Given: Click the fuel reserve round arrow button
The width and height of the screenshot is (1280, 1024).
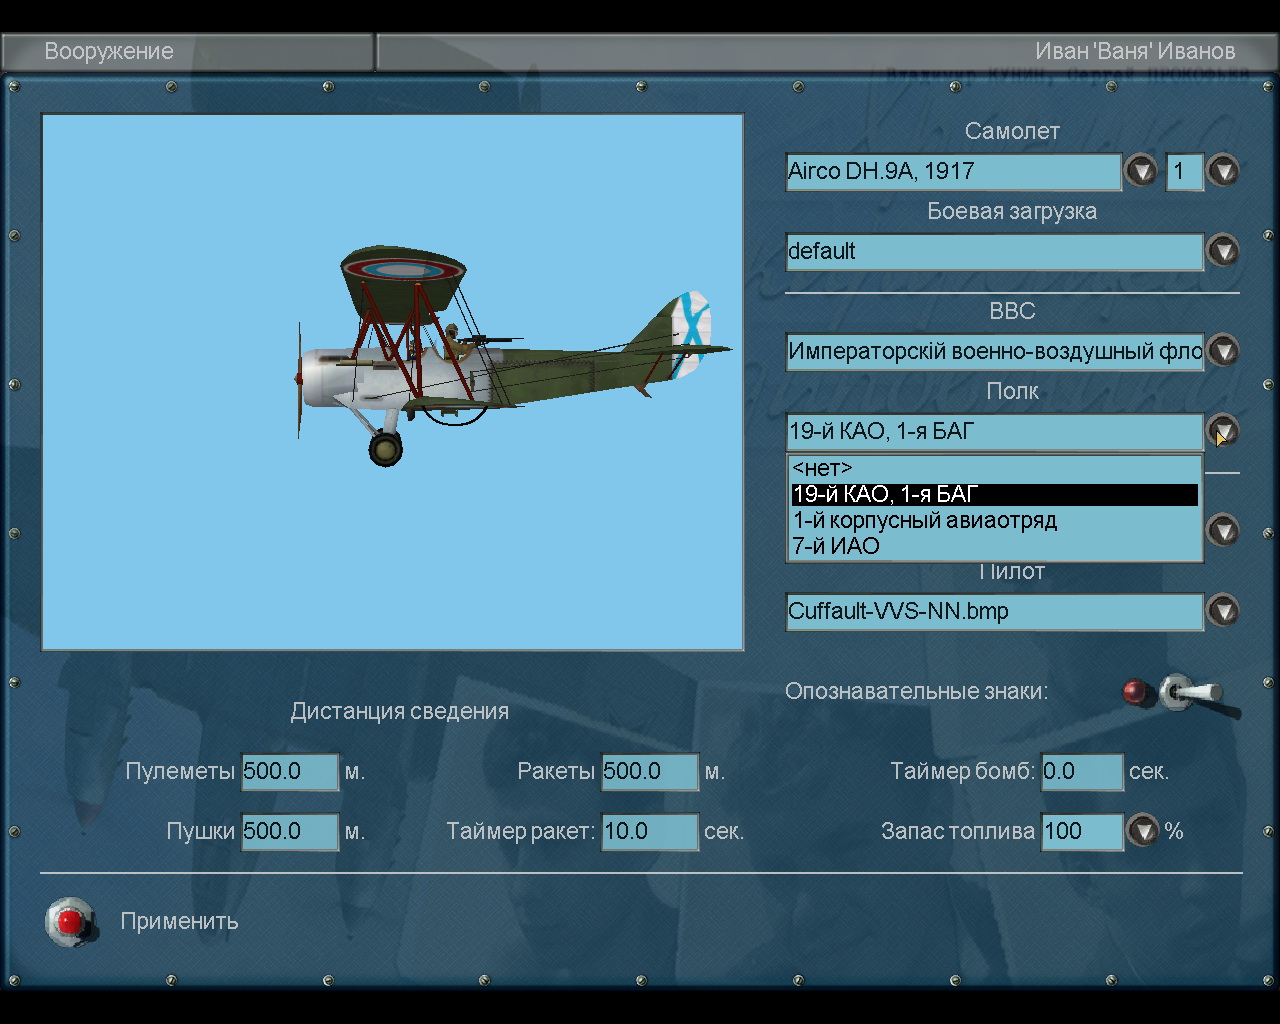Looking at the screenshot, I should [1142, 831].
